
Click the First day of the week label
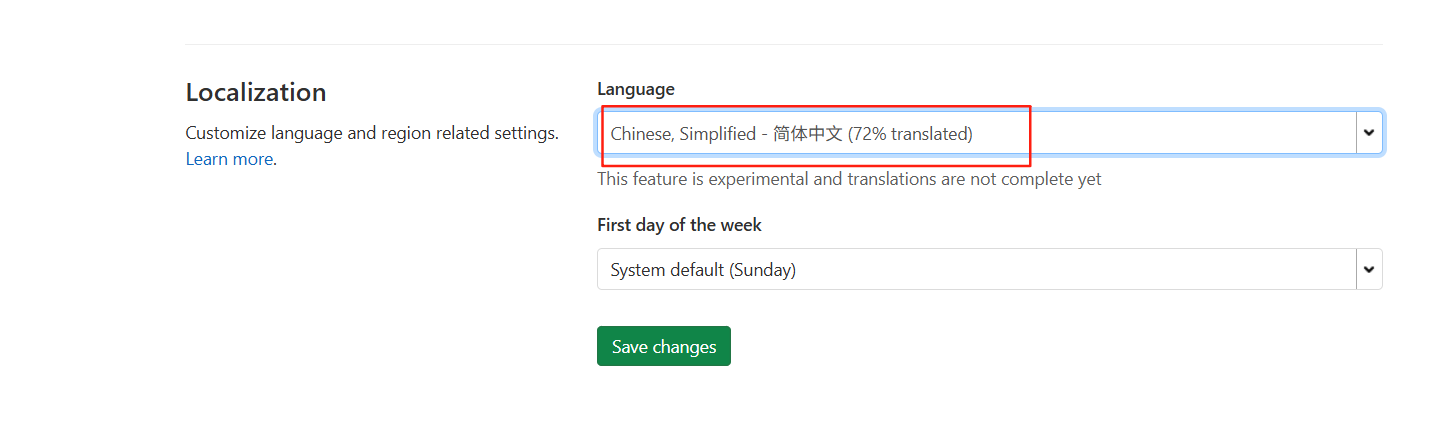tap(679, 225)
